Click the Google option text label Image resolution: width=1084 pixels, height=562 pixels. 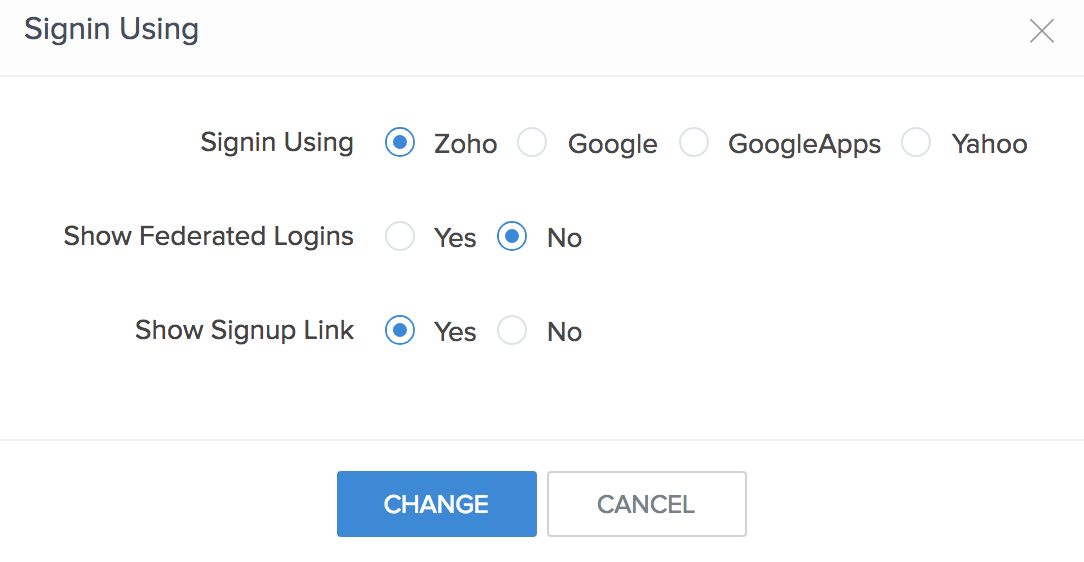pos(613,144)
